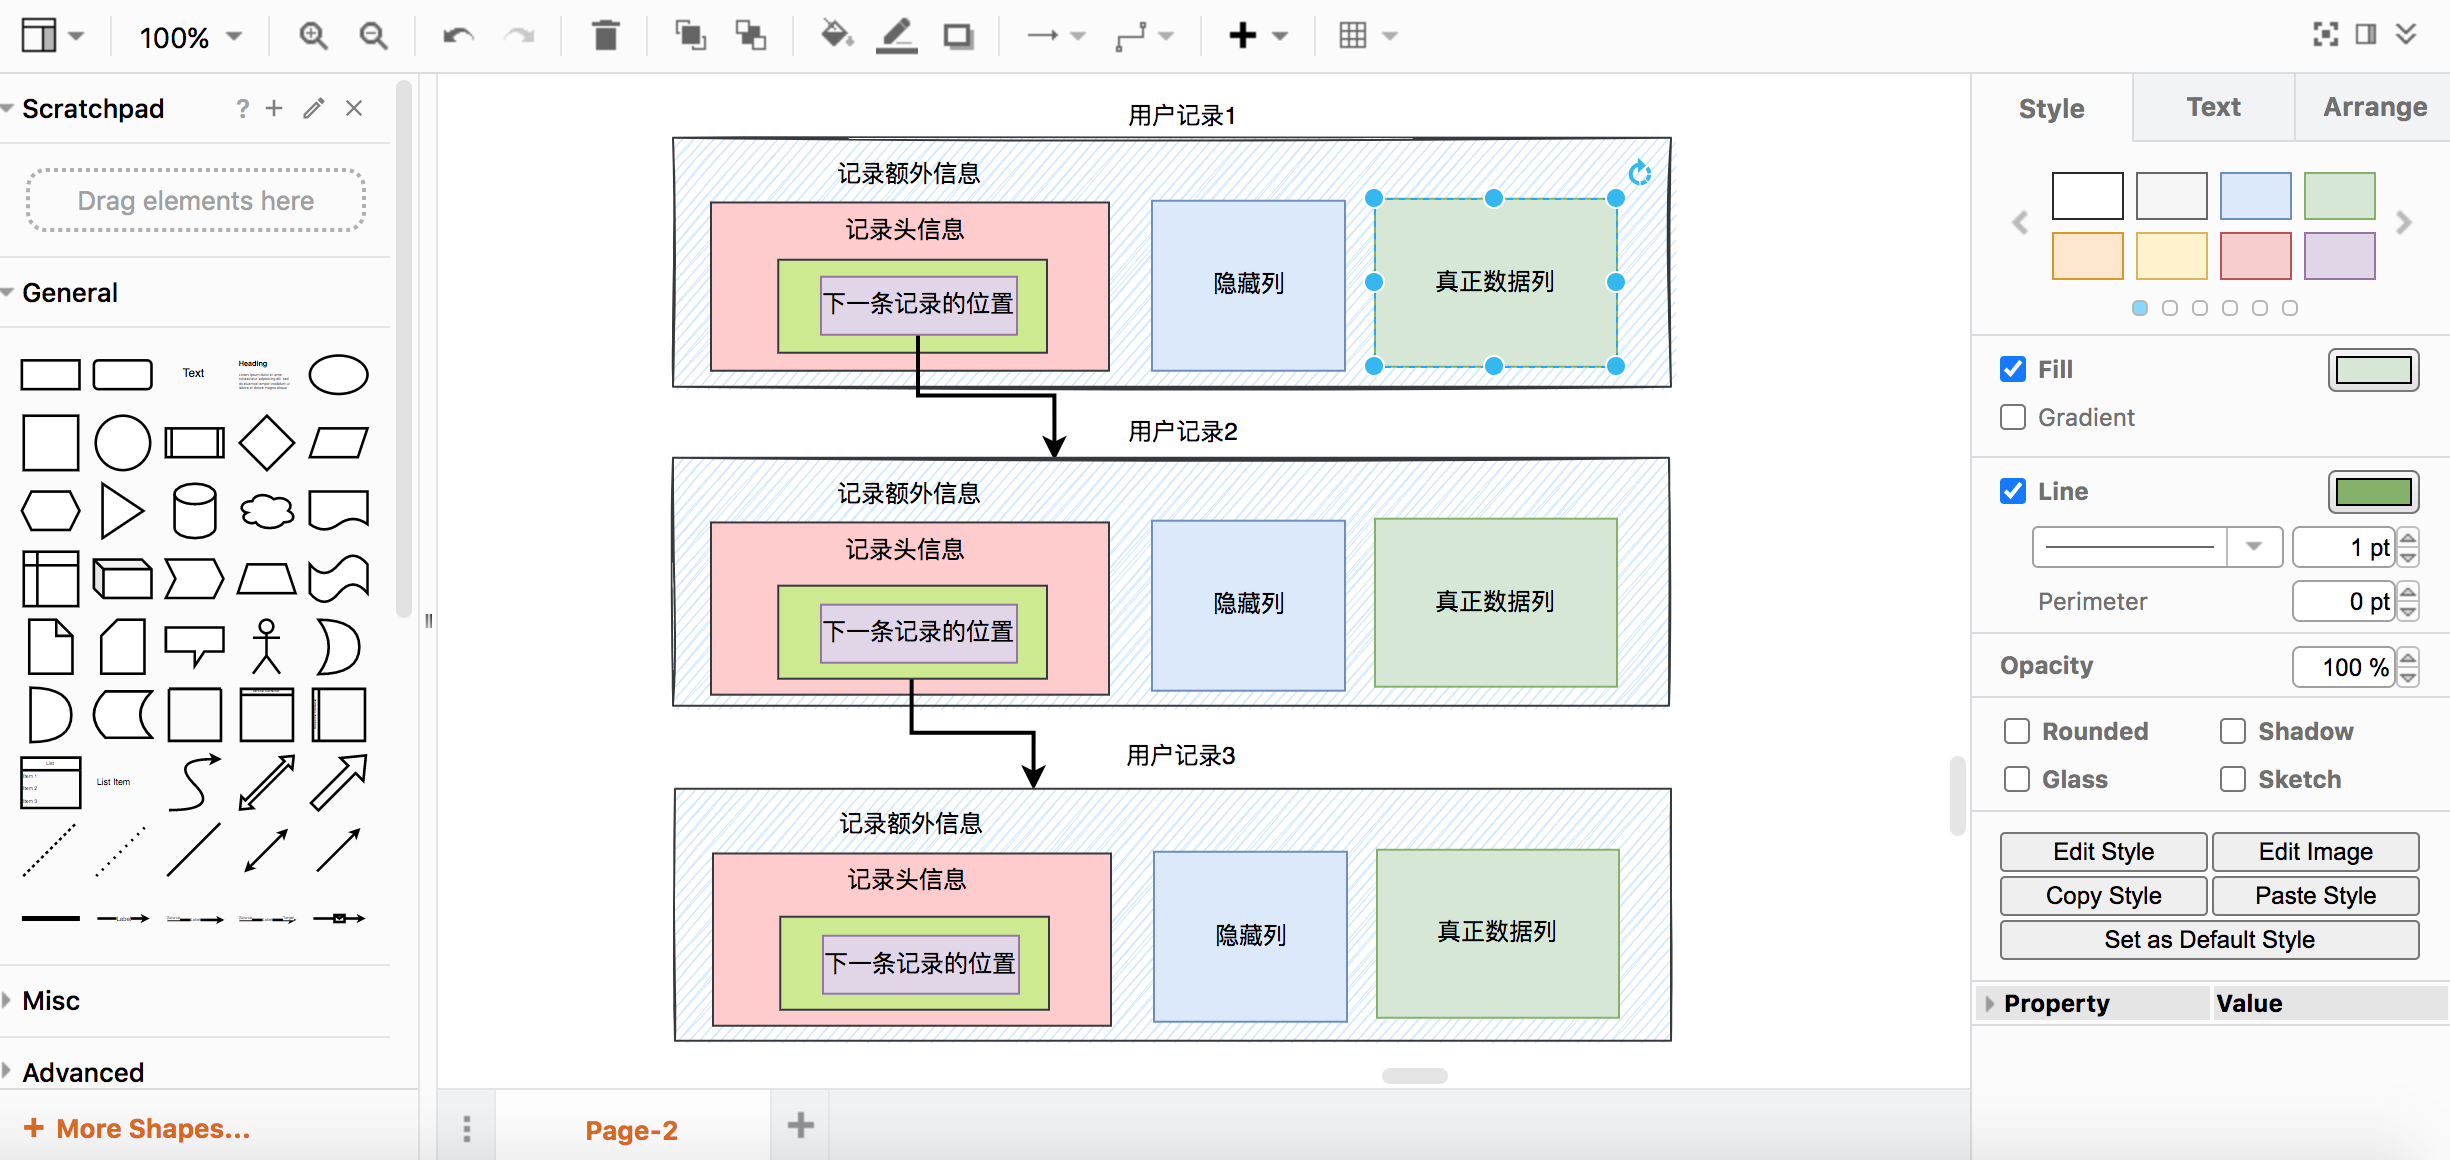Bring selection to front icon
The height and width of the screenshot is (1160, 2450).
tap(690, 36)
